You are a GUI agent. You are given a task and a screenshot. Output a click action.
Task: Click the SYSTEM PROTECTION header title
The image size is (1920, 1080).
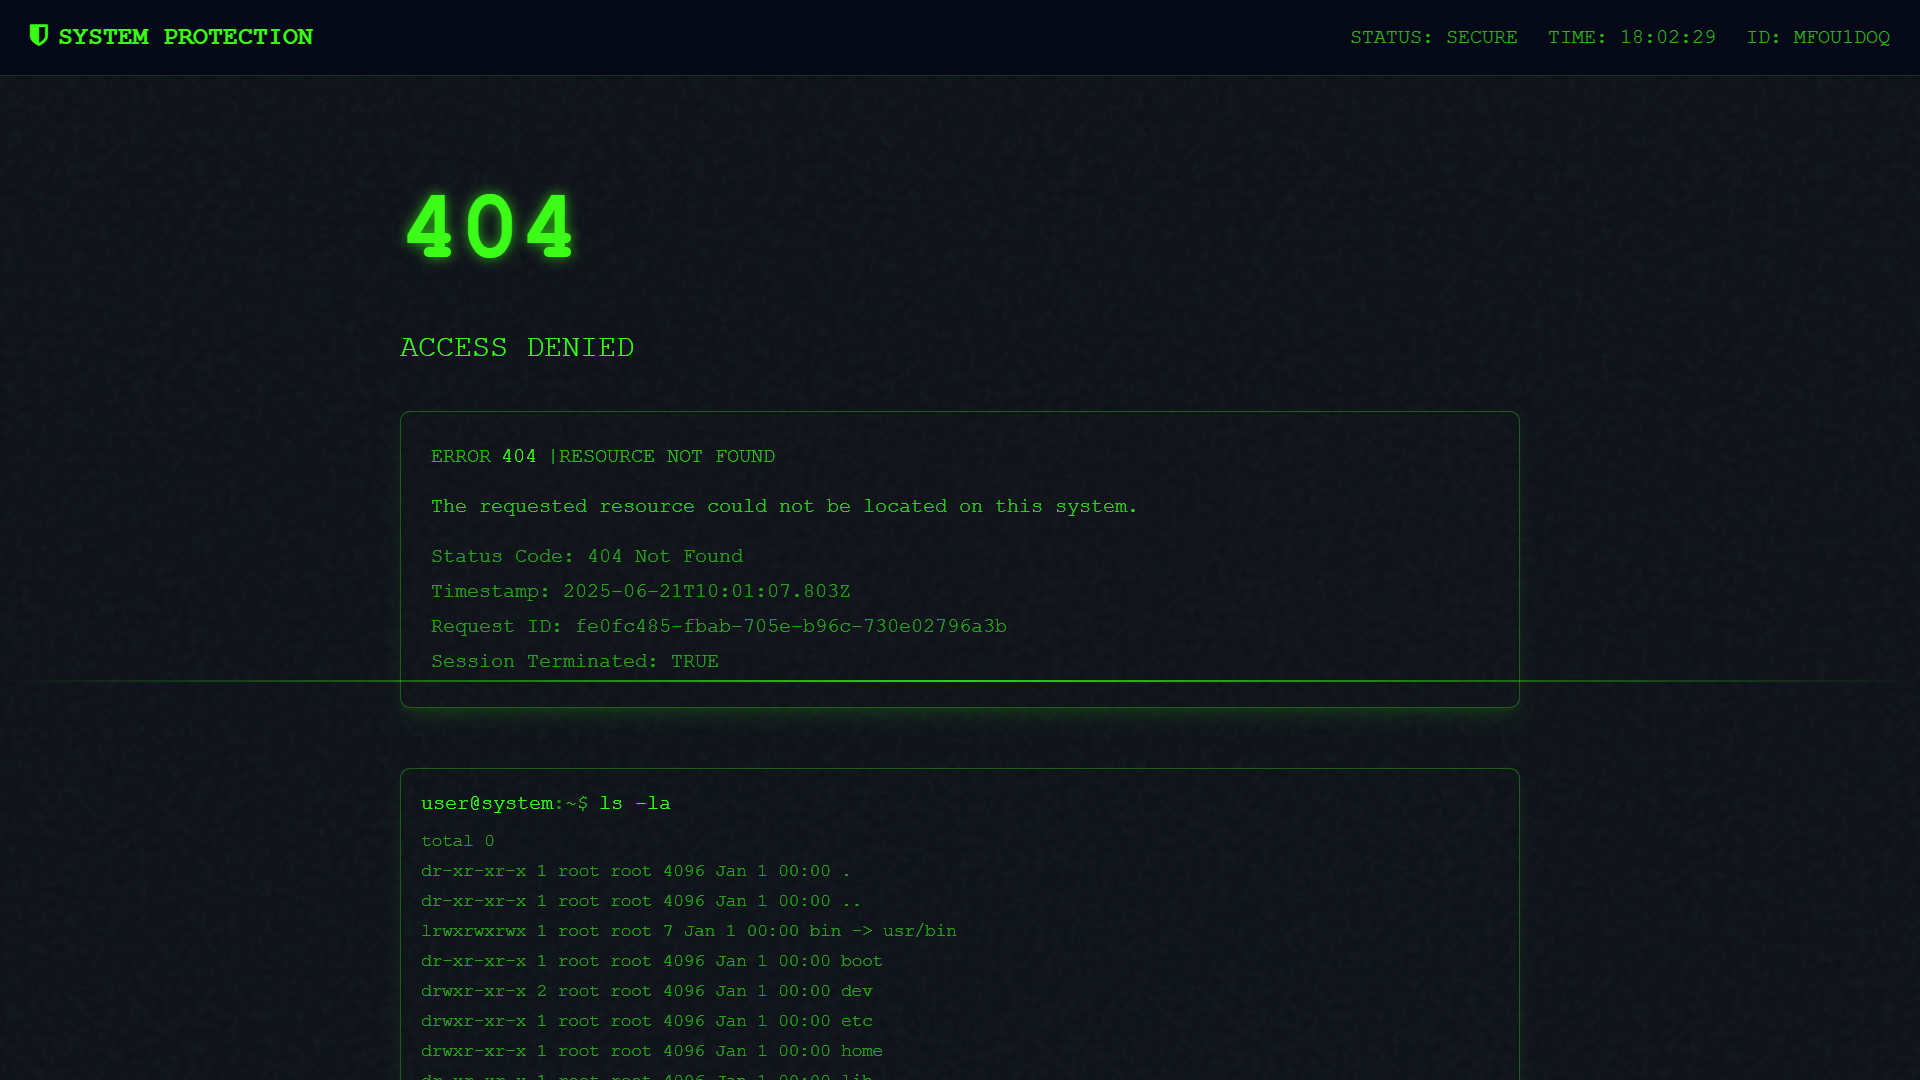click(x=185, y=37)
